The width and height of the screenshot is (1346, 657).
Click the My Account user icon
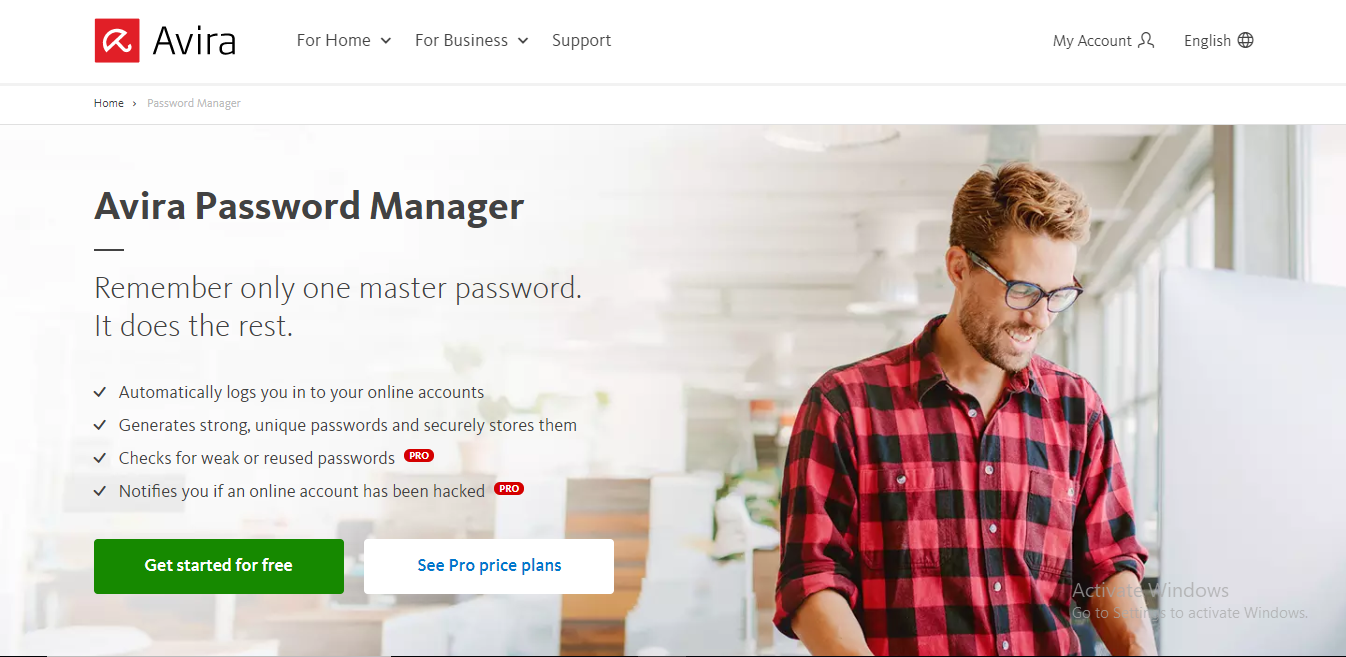coord(1146,40)
